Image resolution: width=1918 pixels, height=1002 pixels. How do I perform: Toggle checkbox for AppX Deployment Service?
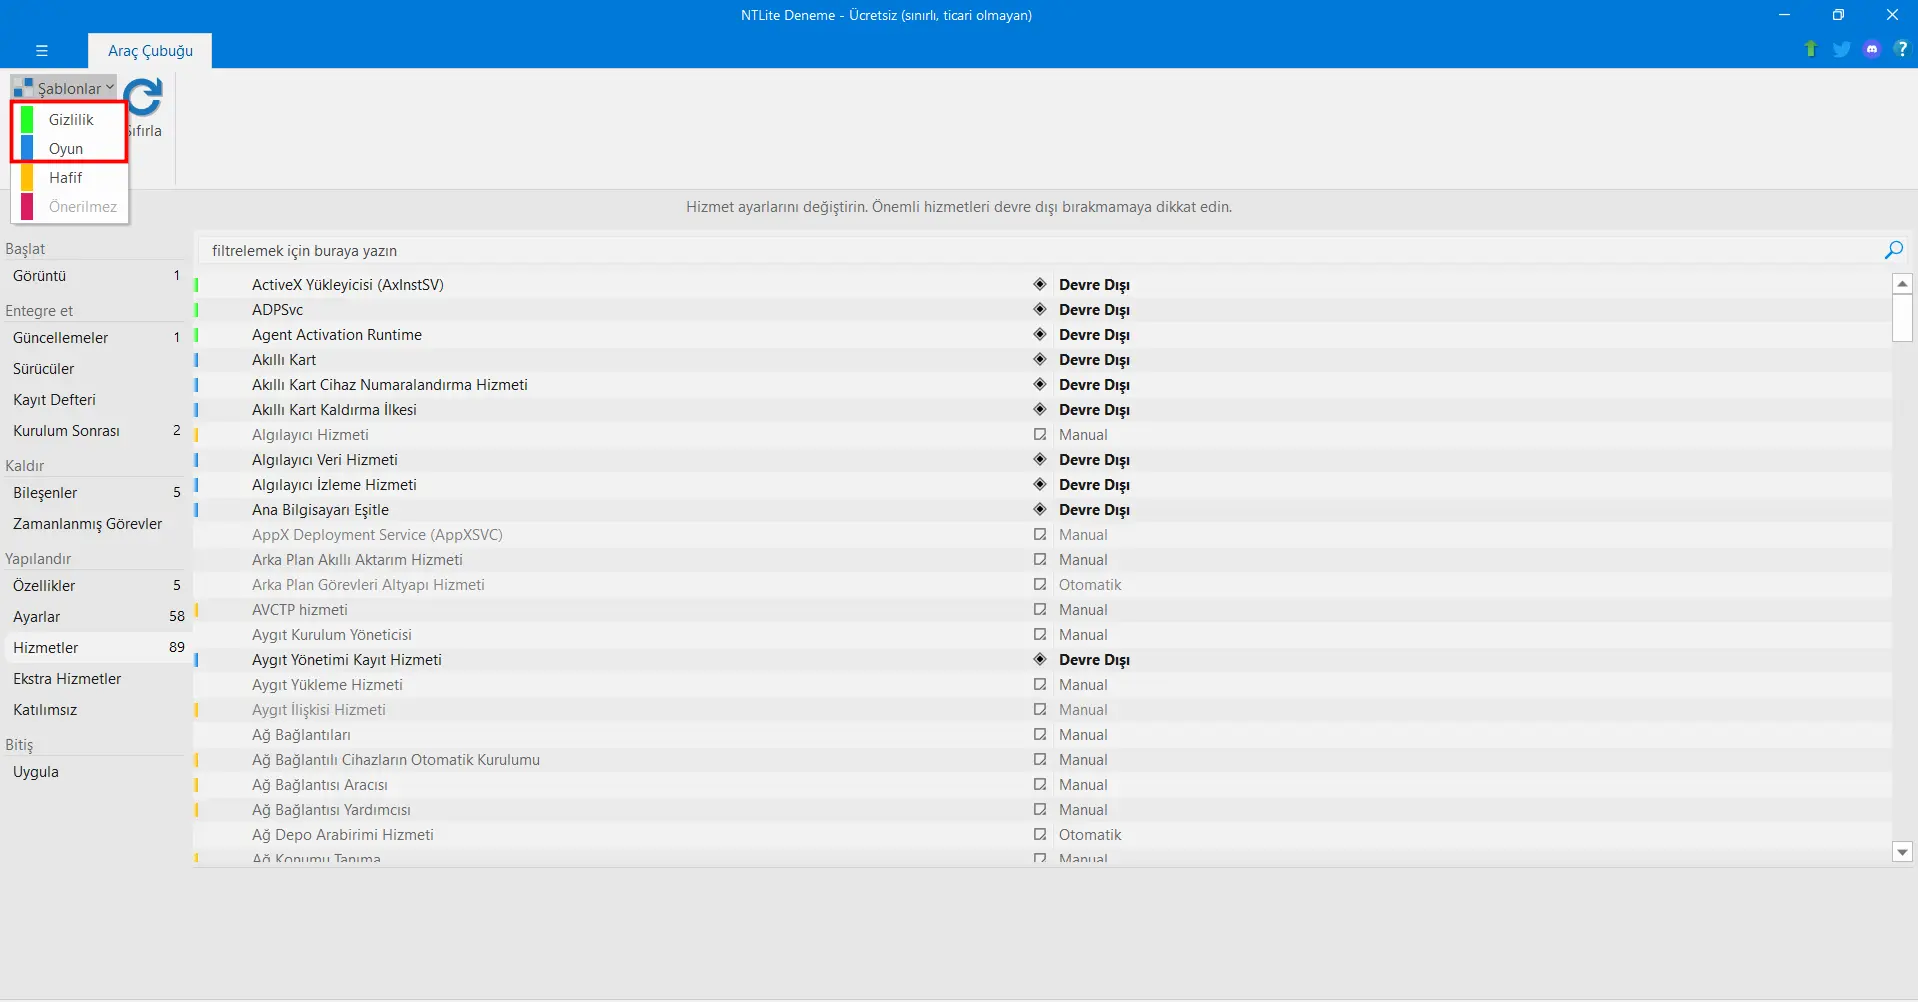1040,534
